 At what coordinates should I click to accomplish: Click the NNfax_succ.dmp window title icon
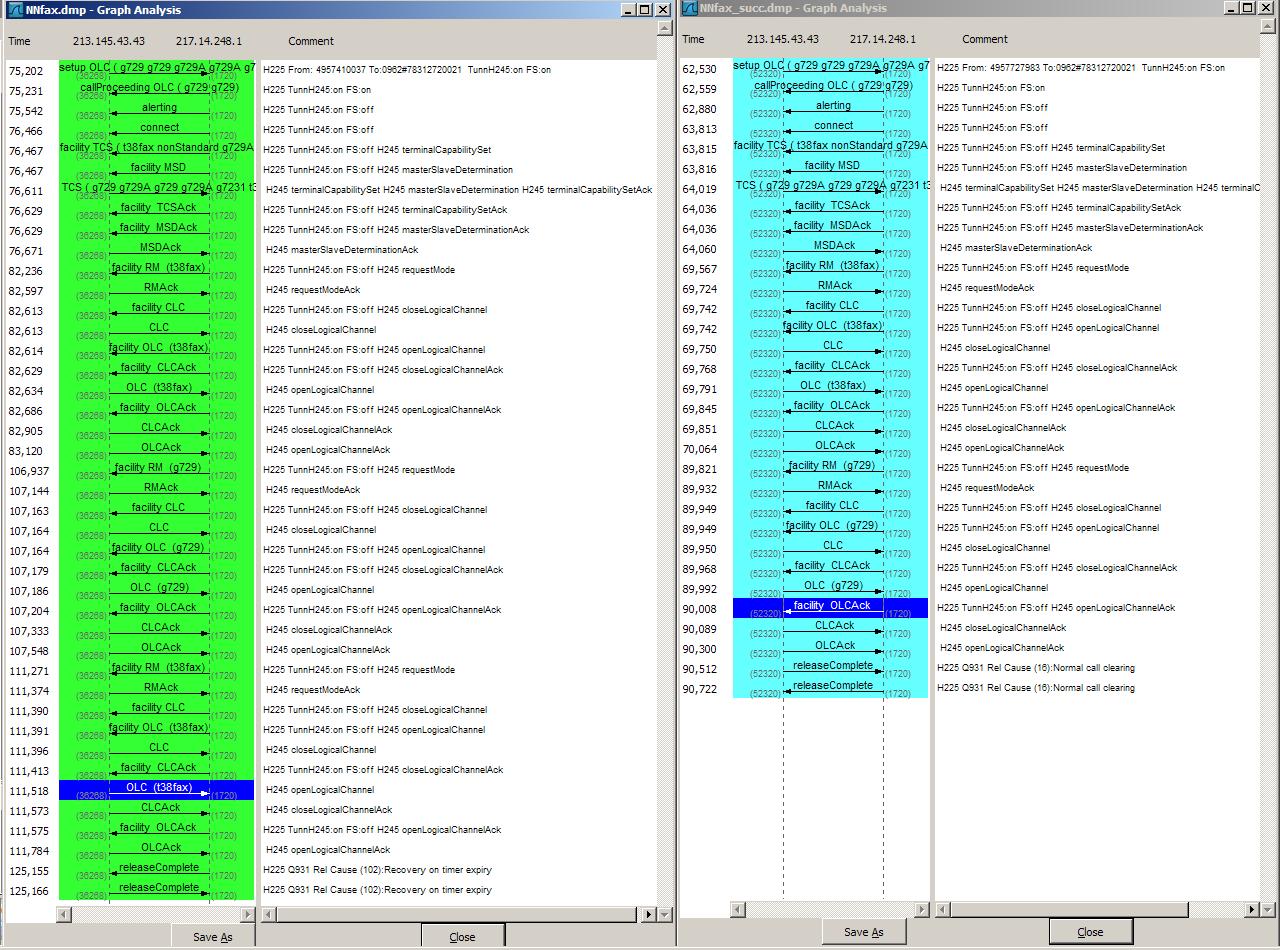click(689, 8)
